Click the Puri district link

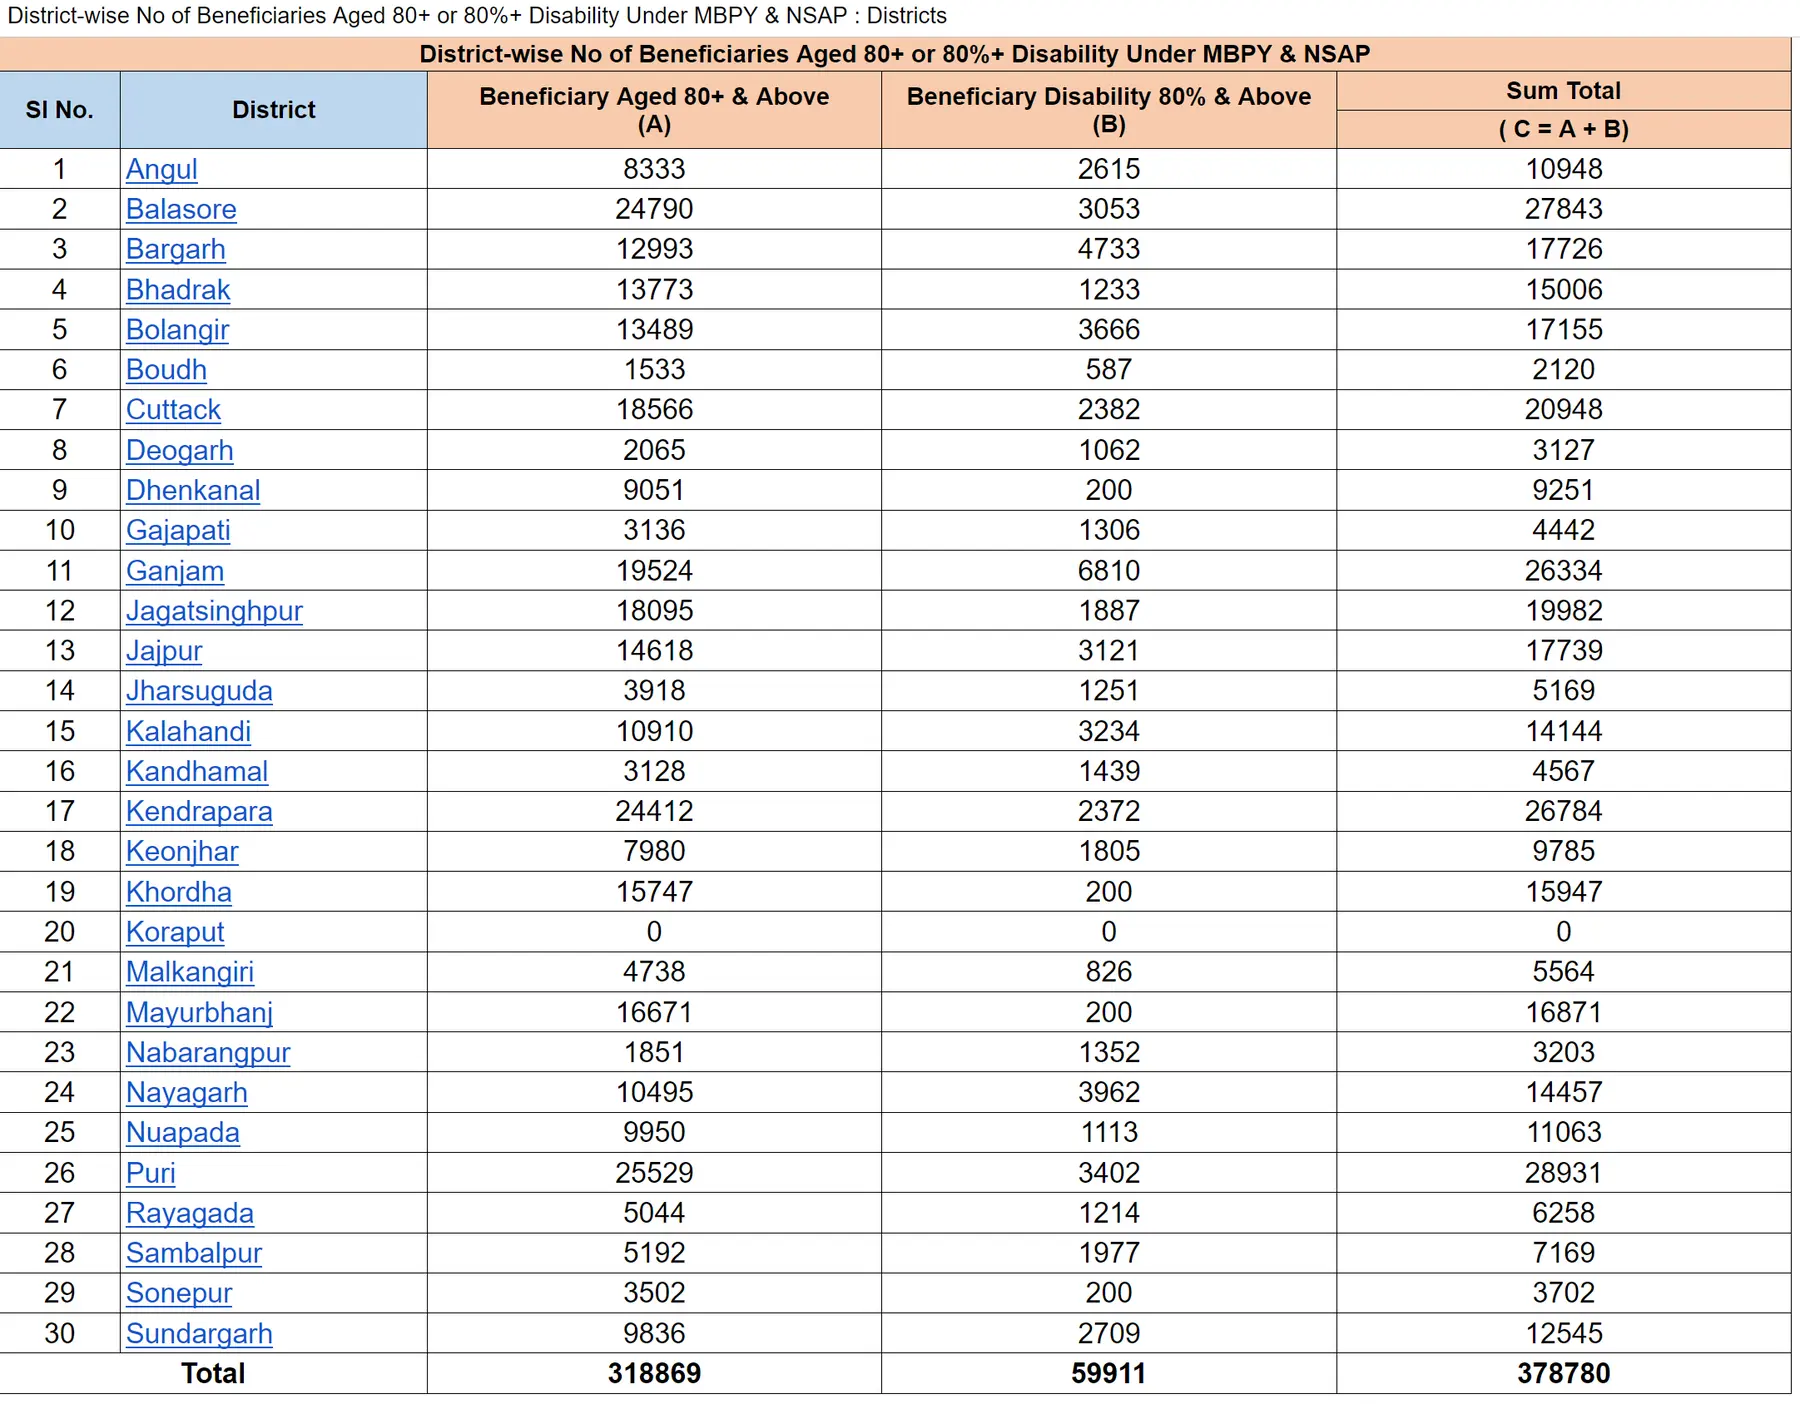pyautogui.click(x=150, y=1173)
